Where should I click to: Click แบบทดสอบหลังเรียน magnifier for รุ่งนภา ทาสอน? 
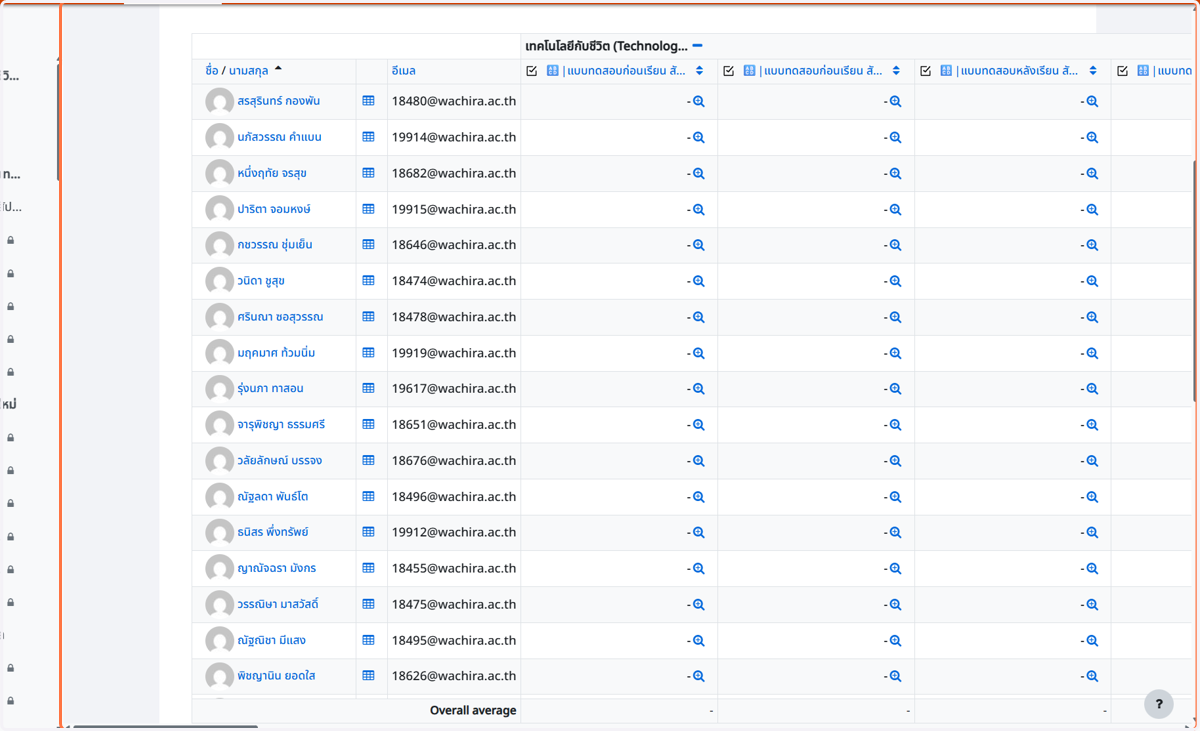[x=1092, y=389]
